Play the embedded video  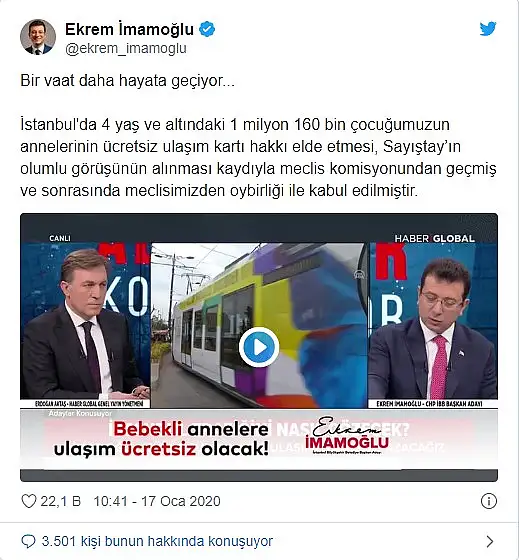point(259,347)
